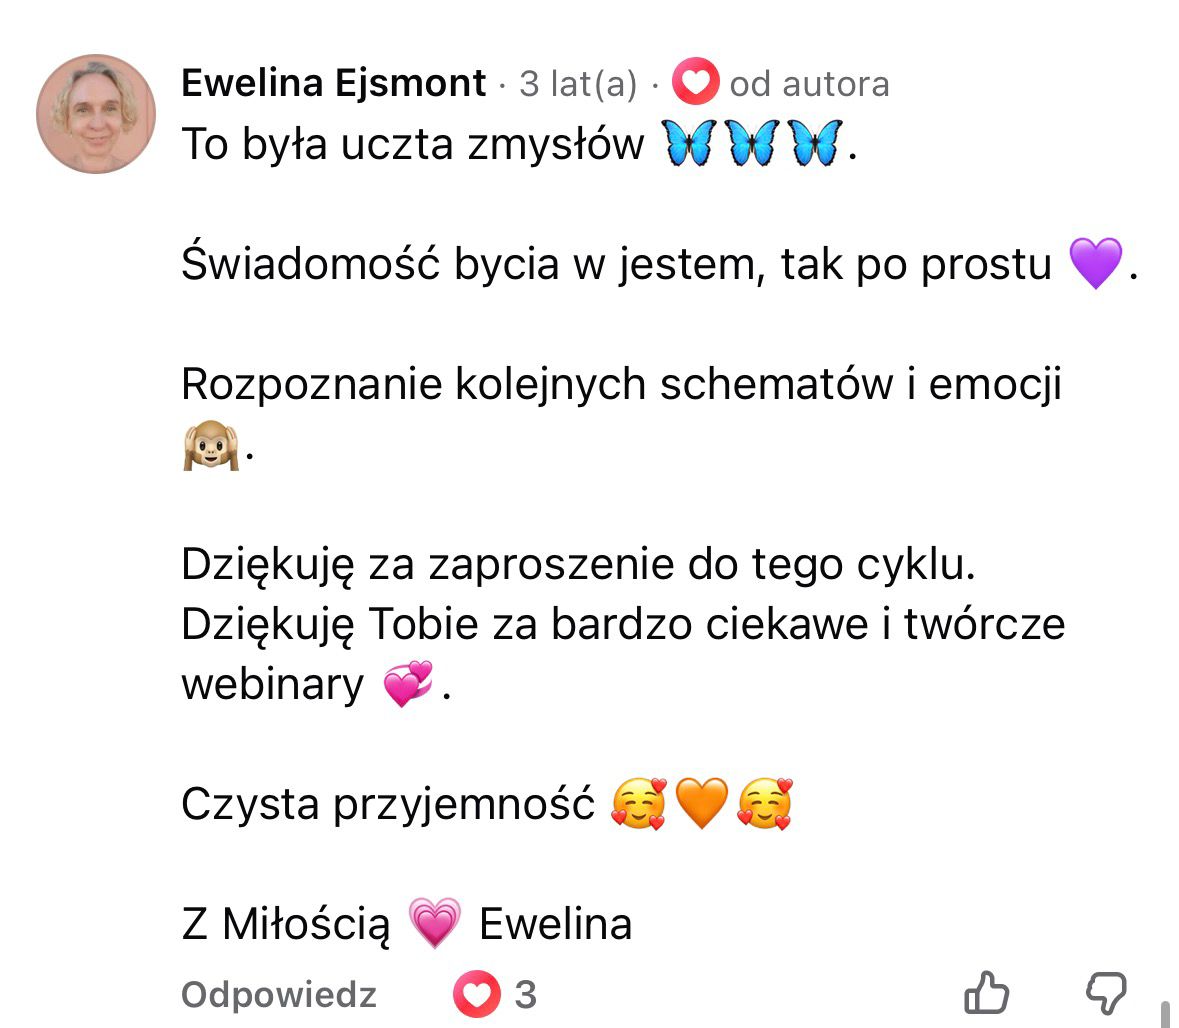This screenshot has height=1028, width=1179.
Task: Click the text "To była uczta zmysłów"
Action: pyautogui.click(x=413, y=145)
